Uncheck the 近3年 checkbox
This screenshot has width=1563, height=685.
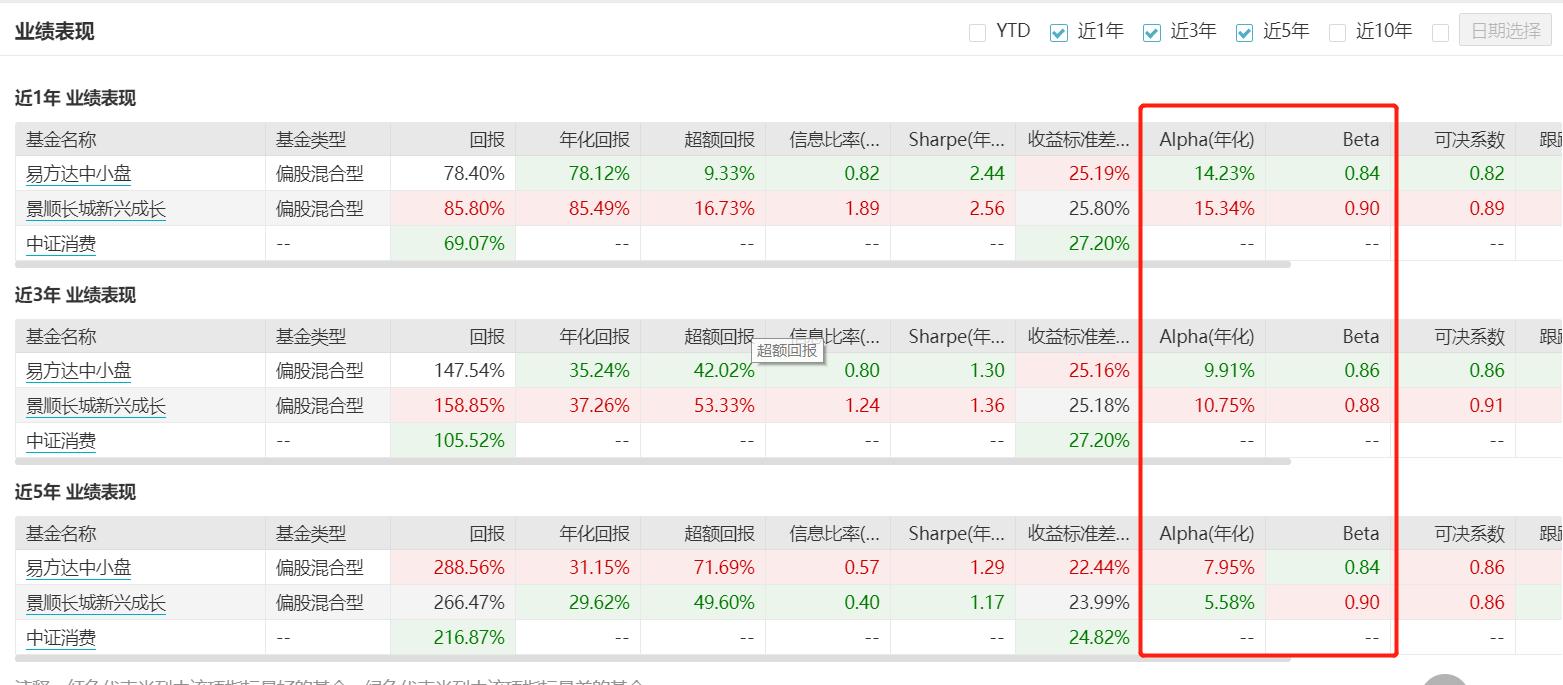pyautogui.click(x=1151, y=31)
